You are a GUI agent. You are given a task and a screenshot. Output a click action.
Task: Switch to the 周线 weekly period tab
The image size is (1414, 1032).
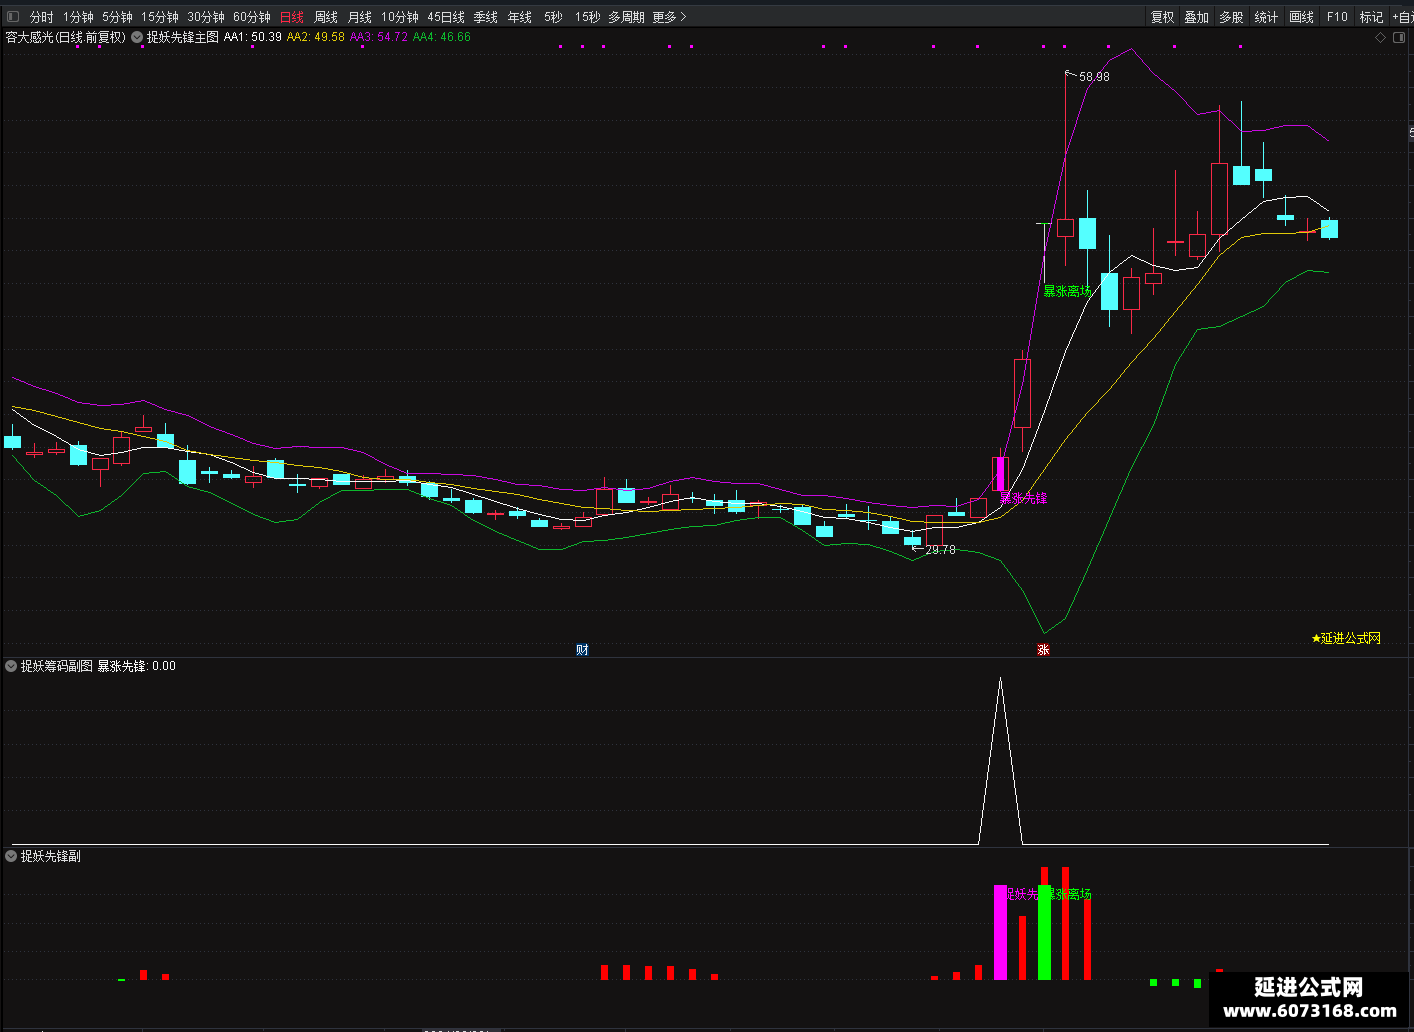(326, 17)
